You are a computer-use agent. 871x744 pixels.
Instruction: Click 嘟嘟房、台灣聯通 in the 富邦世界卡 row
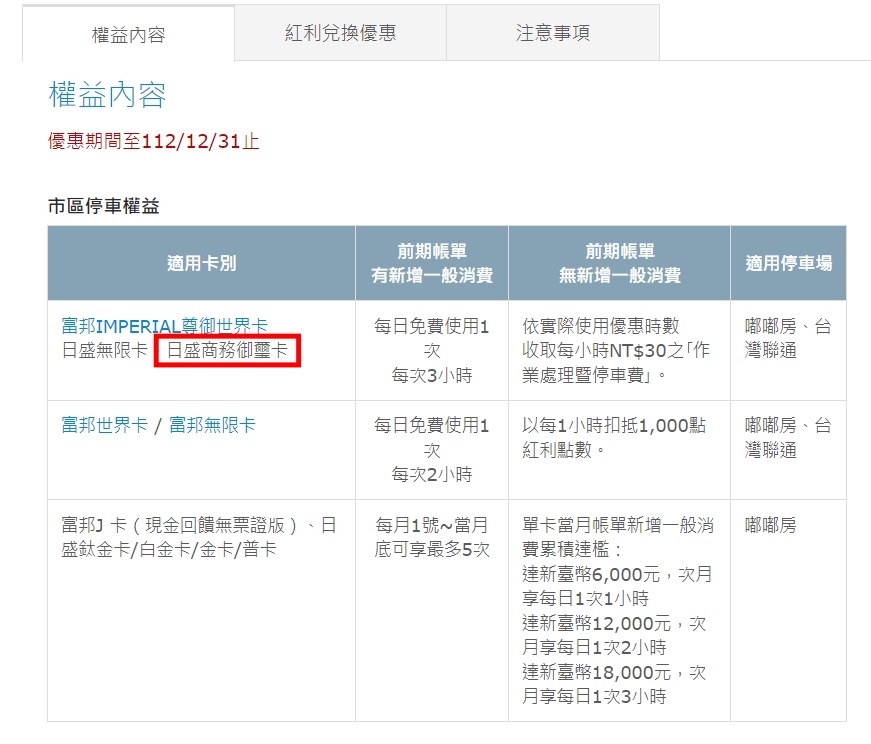pos(788,437)
